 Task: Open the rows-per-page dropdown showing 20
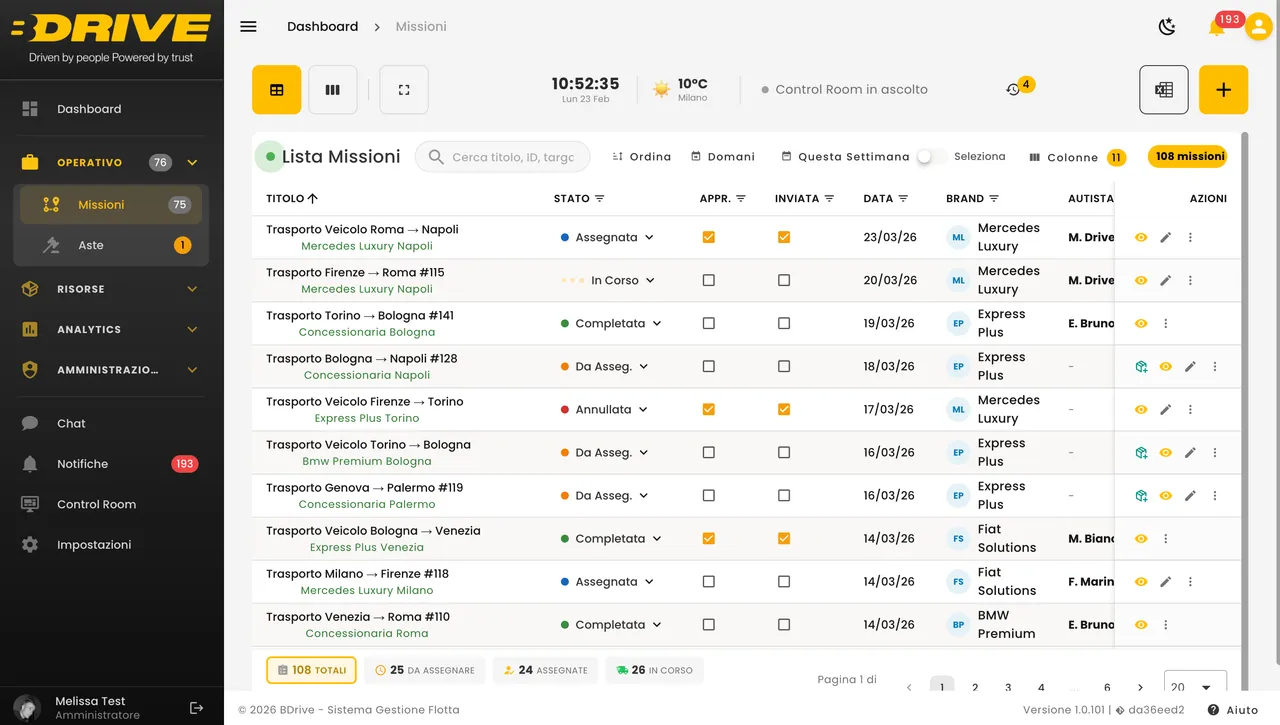(1194, 687)
